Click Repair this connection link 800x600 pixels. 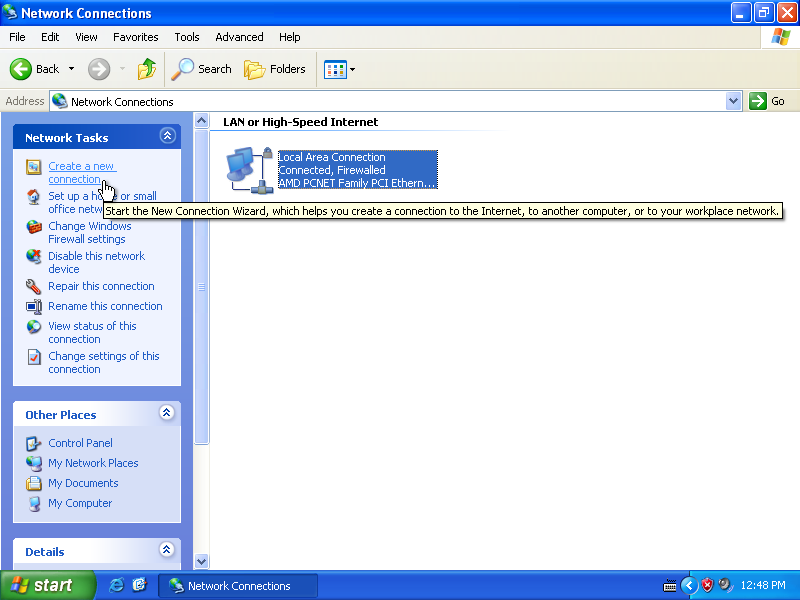pyautogui.click(x=101, y=286)
